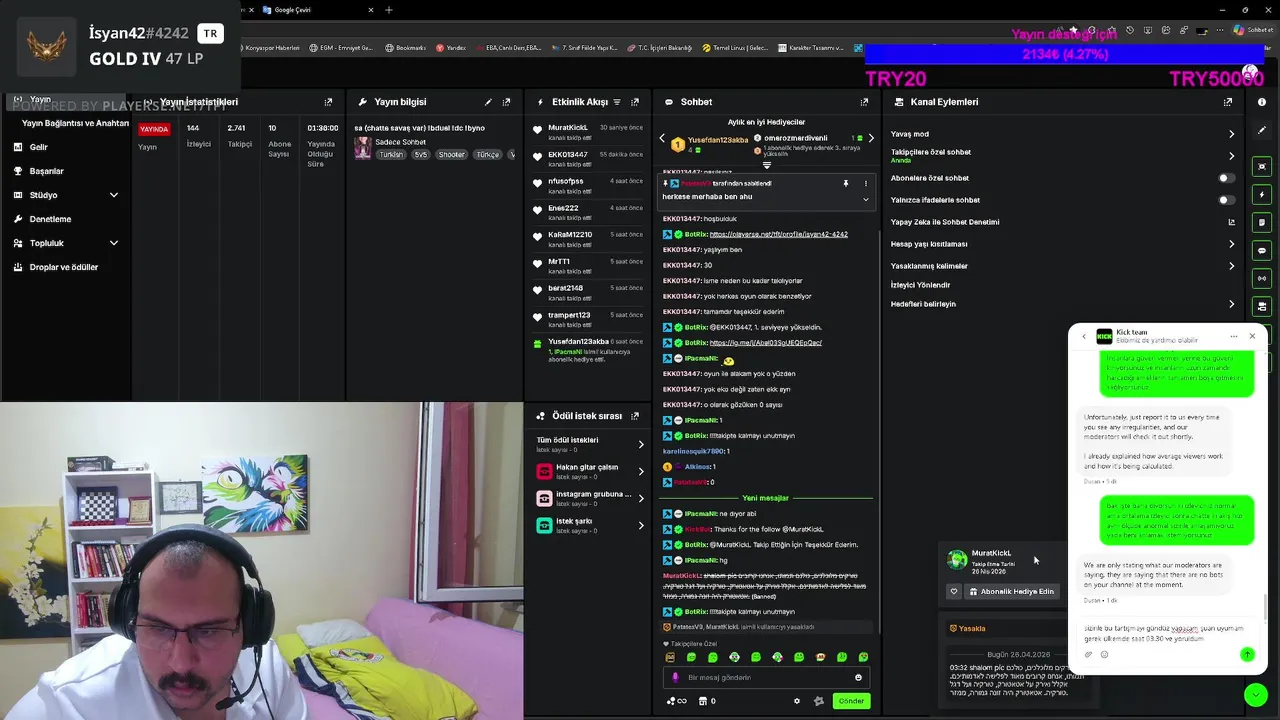Click MuratKickL in the activity feed
The image size is (1280, 720).
click(567, 127)
